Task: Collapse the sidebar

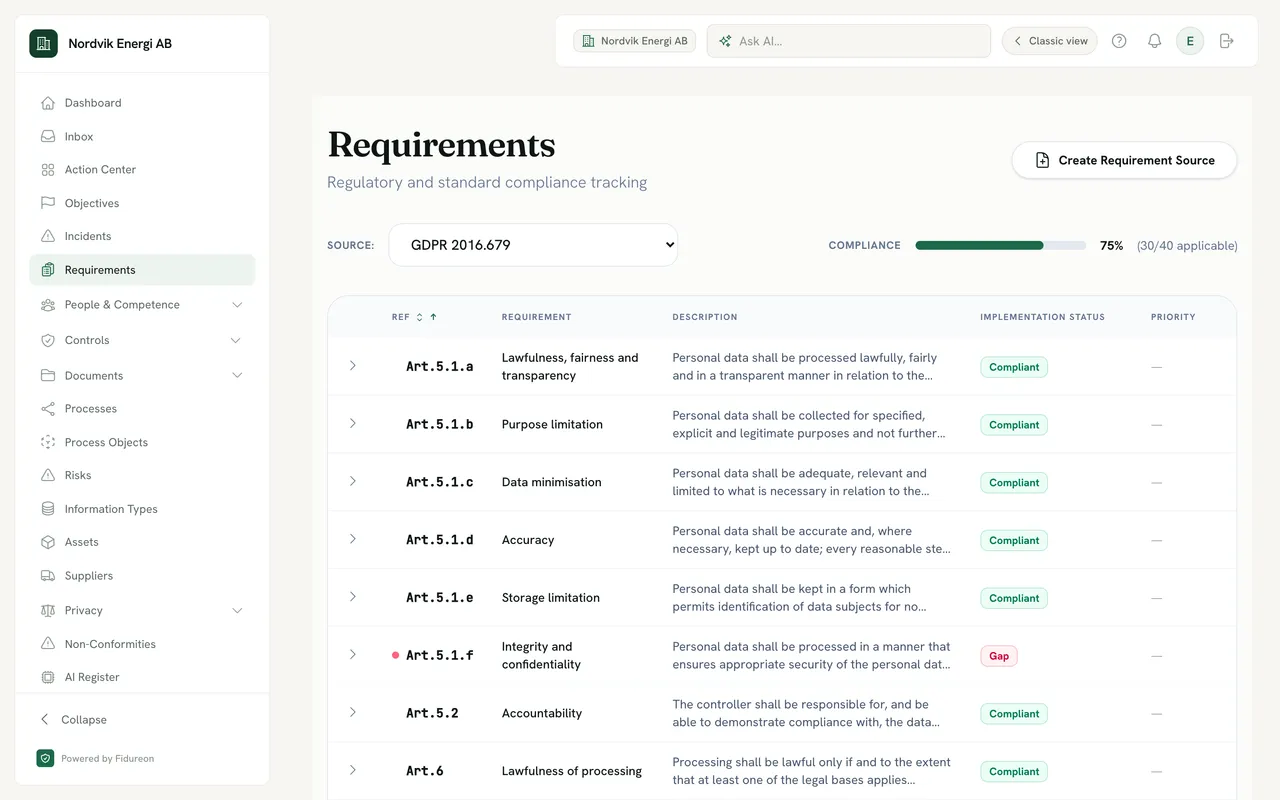Action: point(74,720)
